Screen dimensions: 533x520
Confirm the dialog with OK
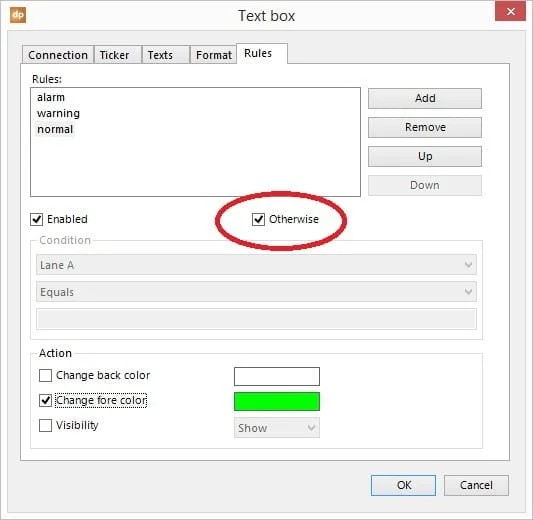point(403,485)
